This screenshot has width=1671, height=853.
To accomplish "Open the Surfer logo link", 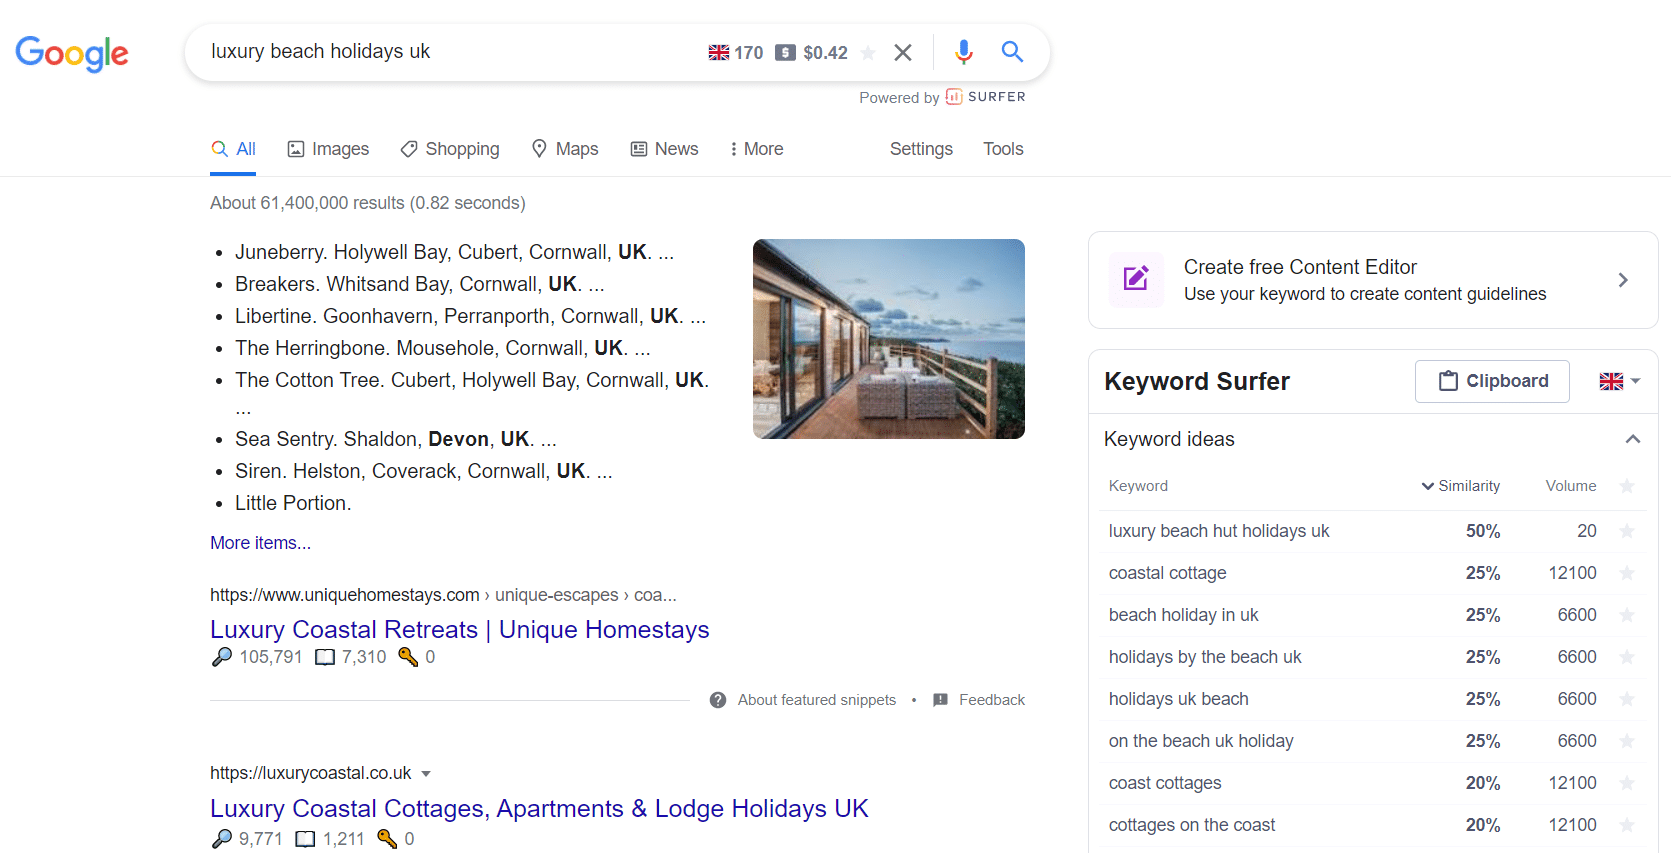I will pos(985,97).
